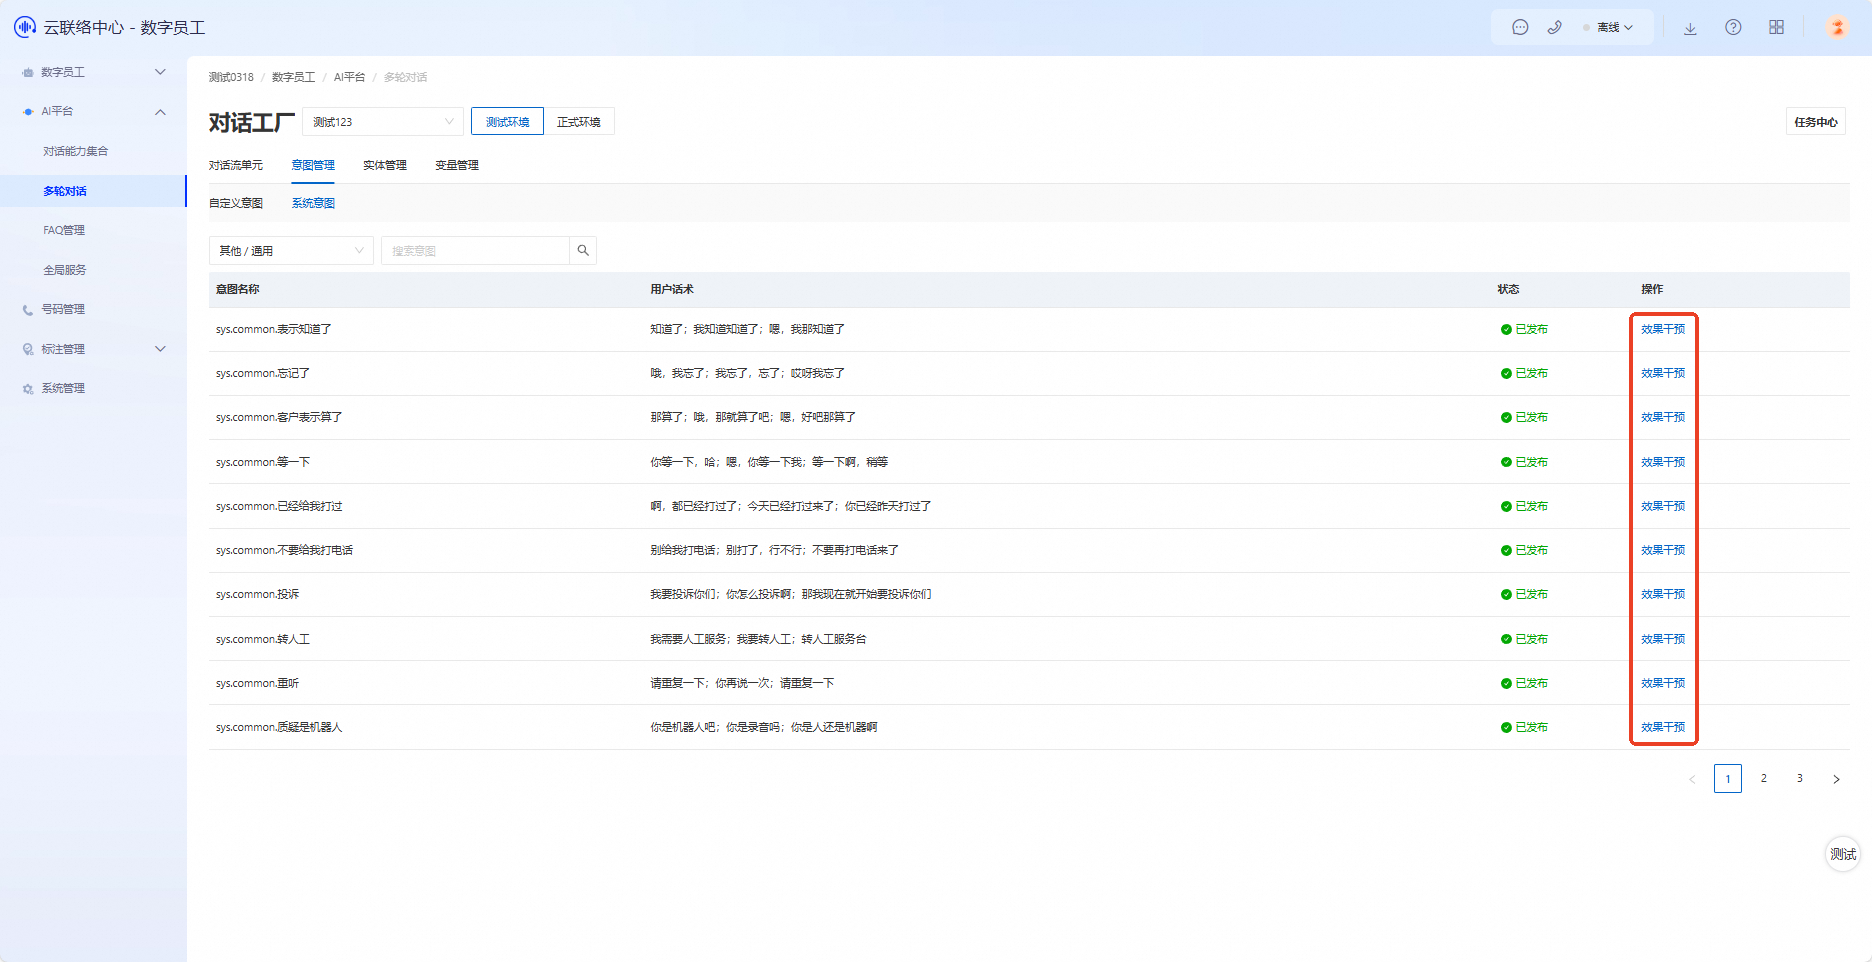Click intent name sys.common.等一下
1872x962 pixels.
click(x=263, y=462)
